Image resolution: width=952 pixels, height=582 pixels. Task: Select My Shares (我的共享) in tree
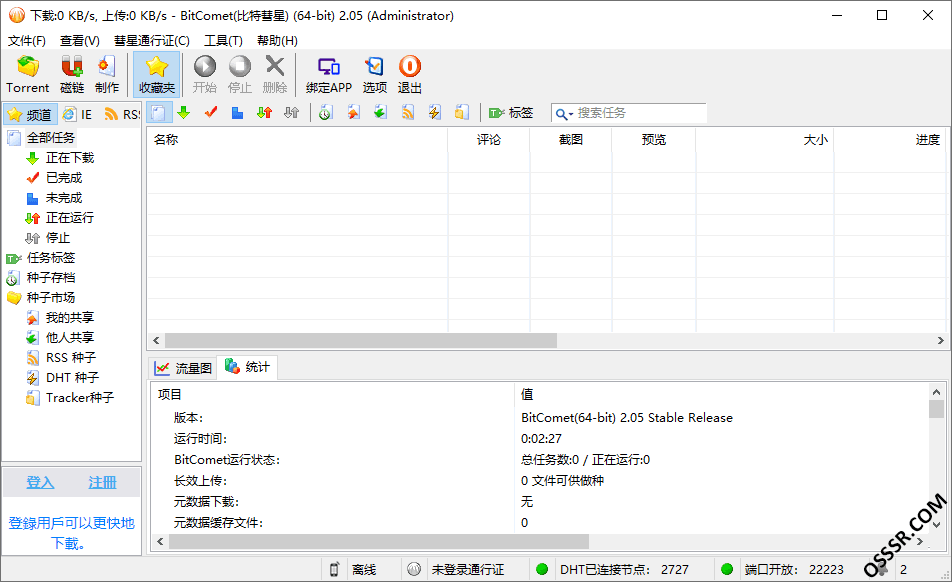[70, 318]
